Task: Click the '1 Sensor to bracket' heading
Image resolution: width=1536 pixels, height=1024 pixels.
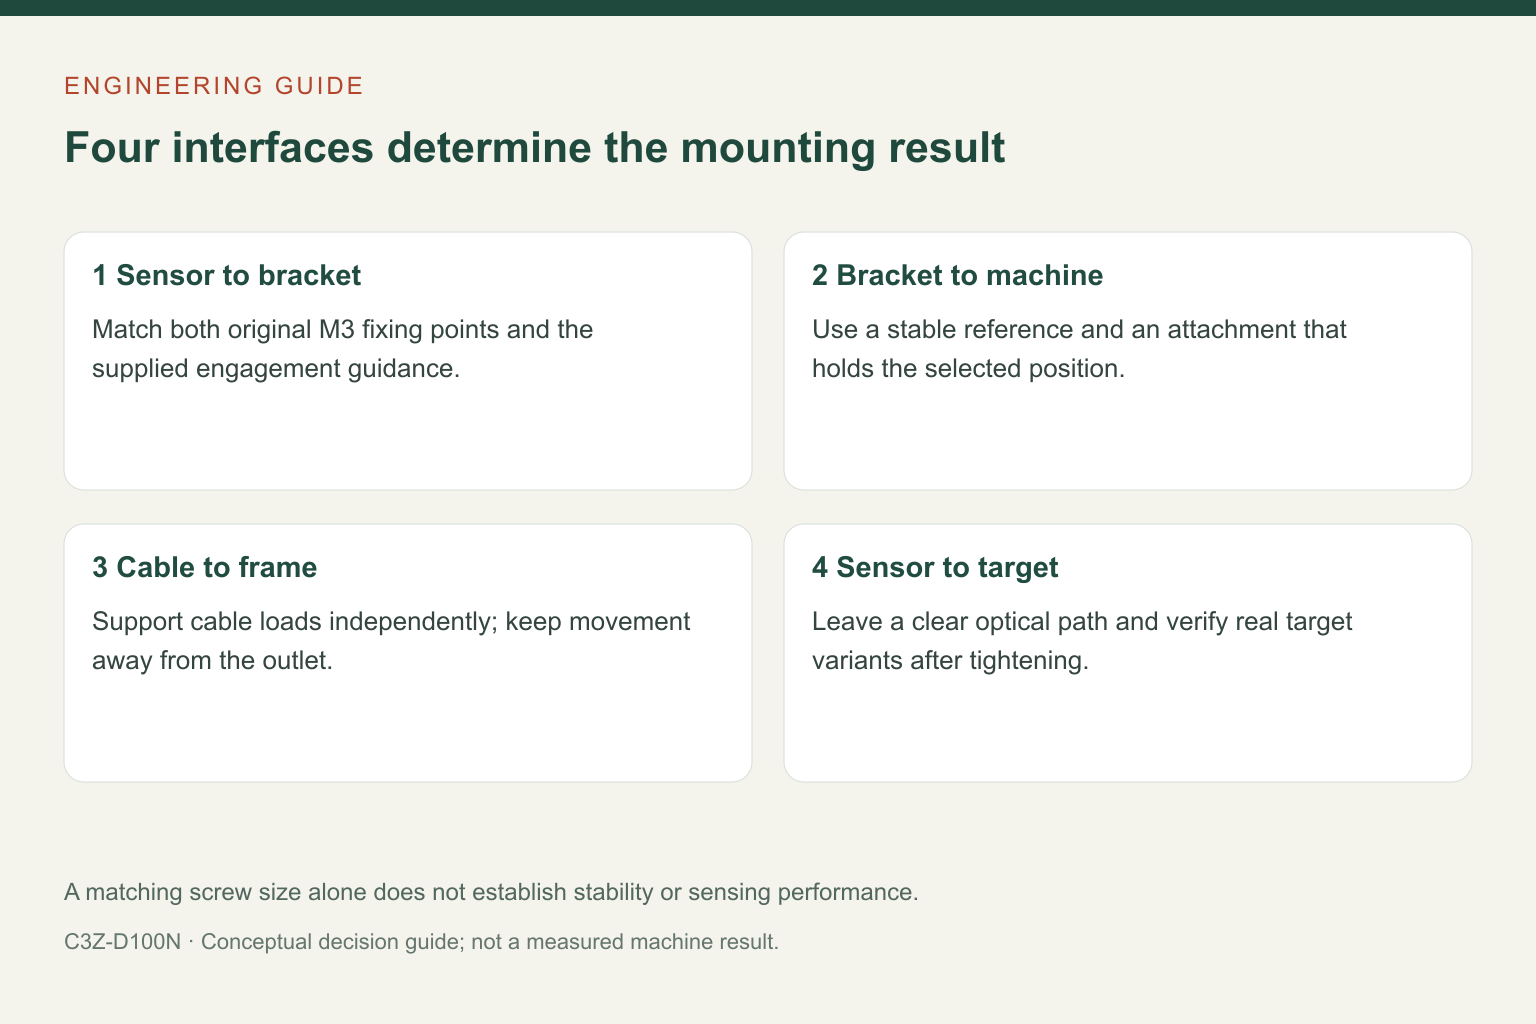Action: (227, 276)
